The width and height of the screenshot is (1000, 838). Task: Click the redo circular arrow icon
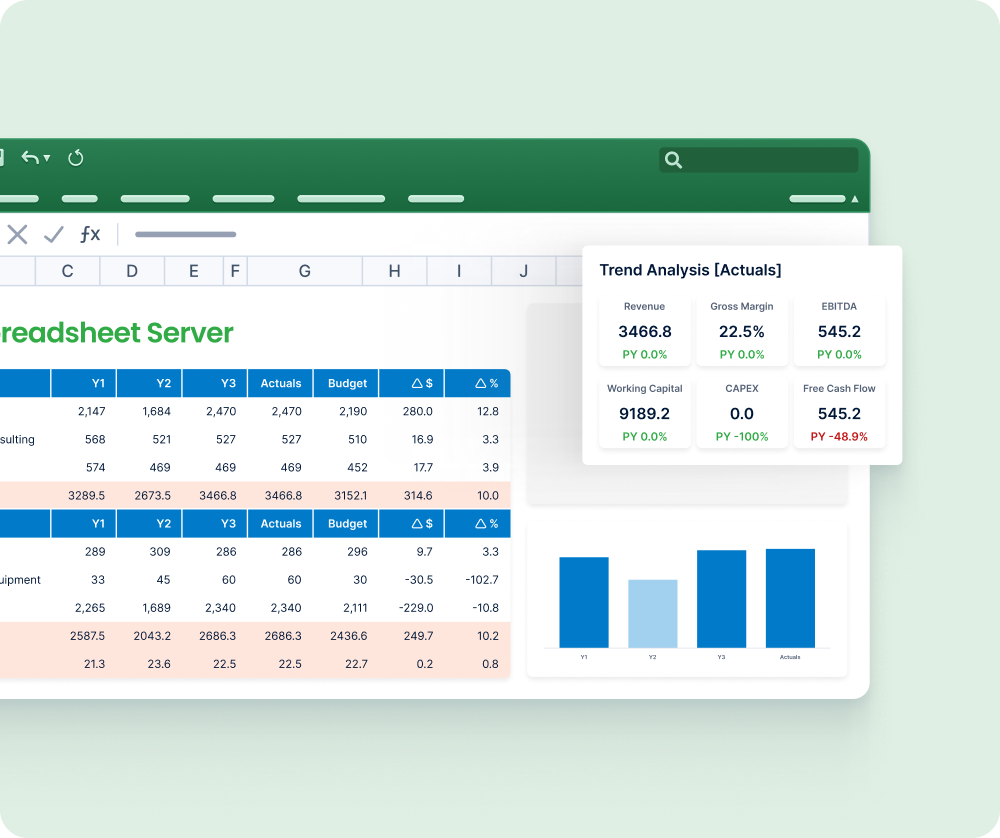click(75, 158)
